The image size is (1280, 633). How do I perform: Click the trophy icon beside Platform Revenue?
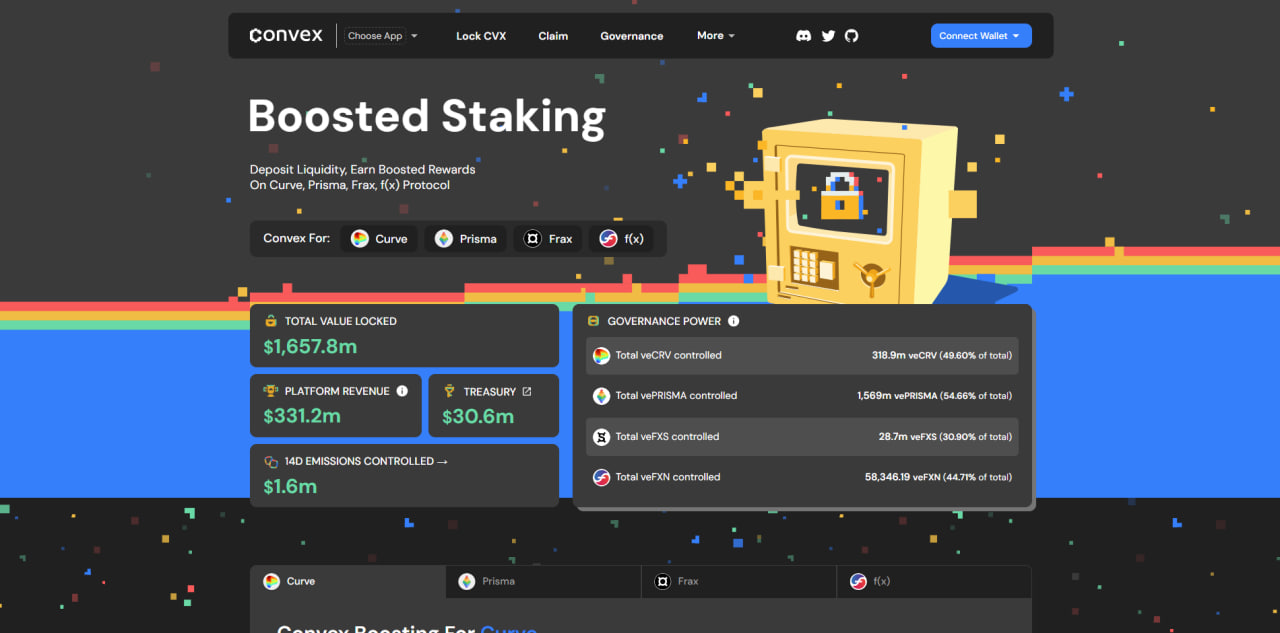271,391
